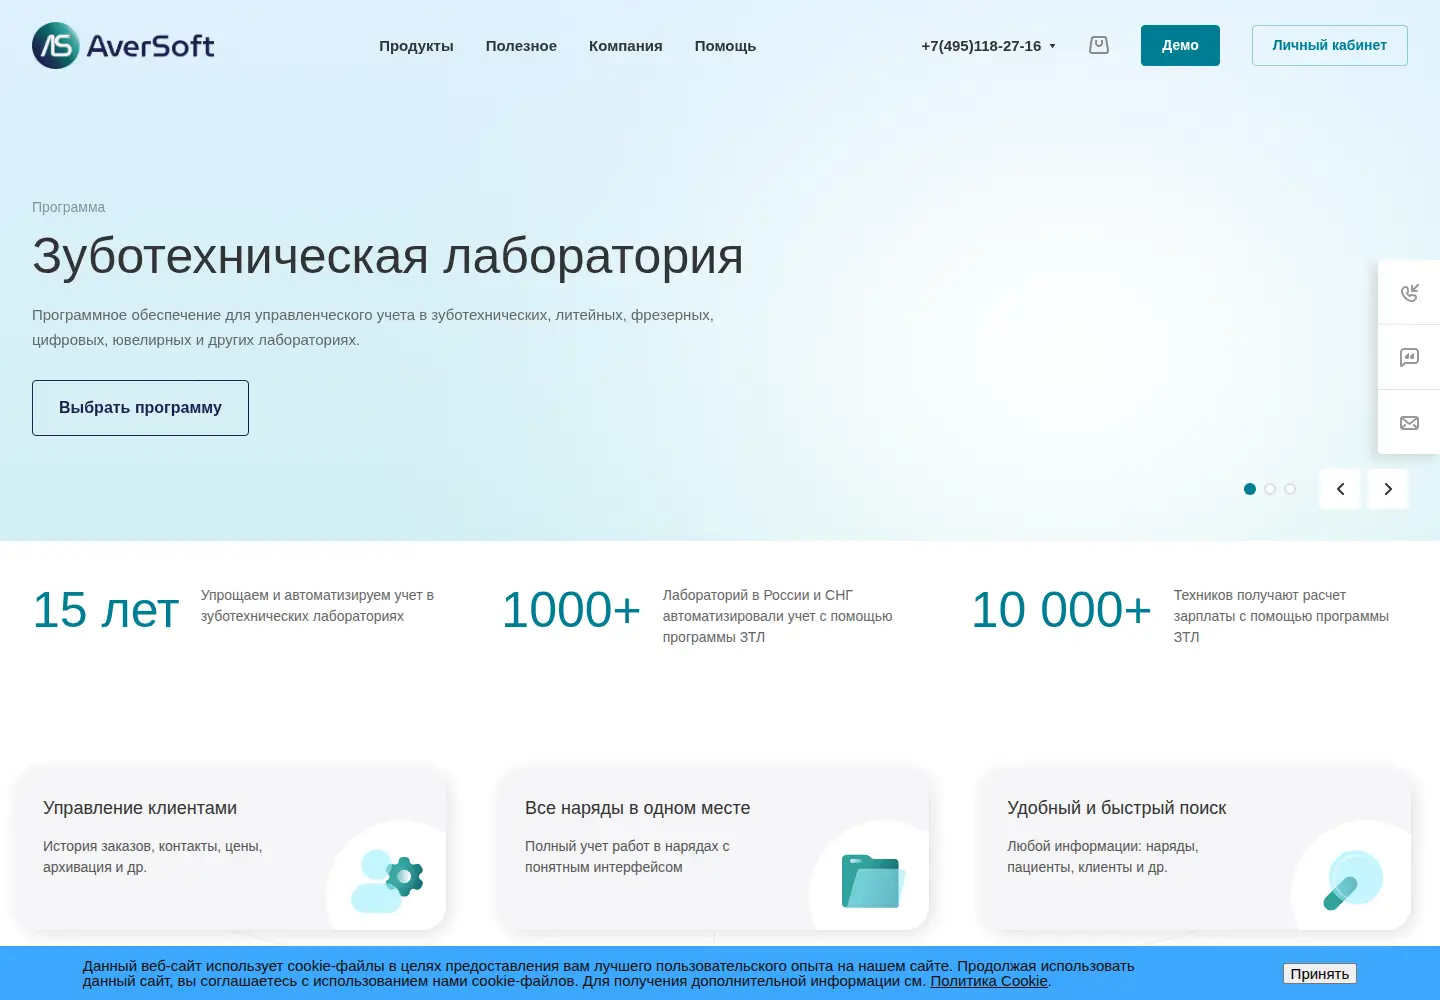
Task: Open the Управление клиентами card
Action: tap(231, 848)
